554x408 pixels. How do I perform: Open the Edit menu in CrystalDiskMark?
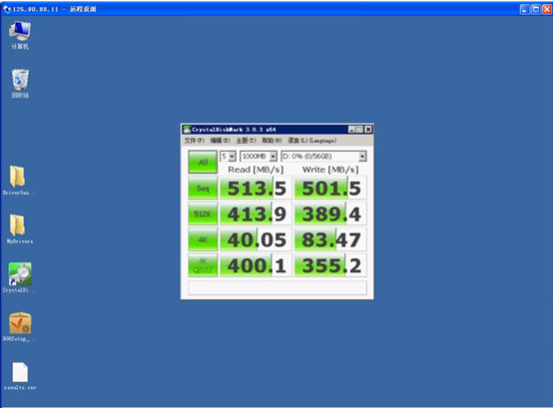pyautogui.click(x=220, y=141)
